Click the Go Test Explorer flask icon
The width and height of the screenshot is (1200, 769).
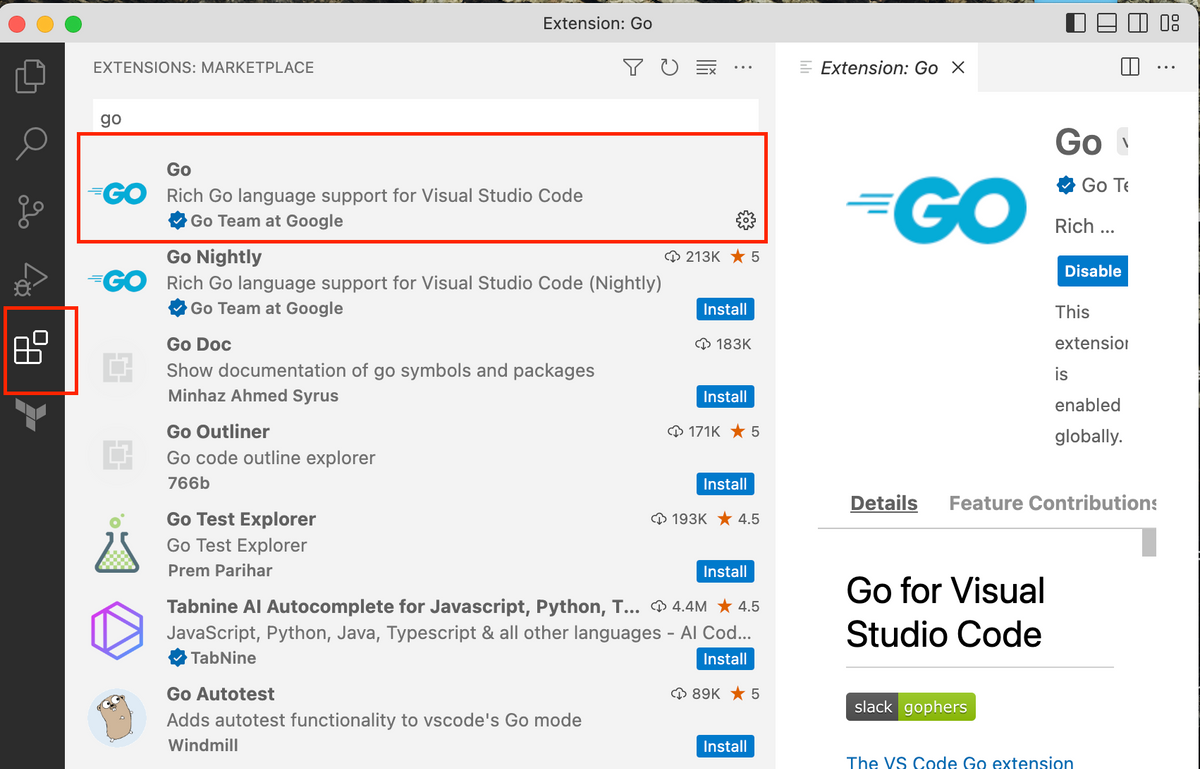pyautogui.click(x=117, y=545)
